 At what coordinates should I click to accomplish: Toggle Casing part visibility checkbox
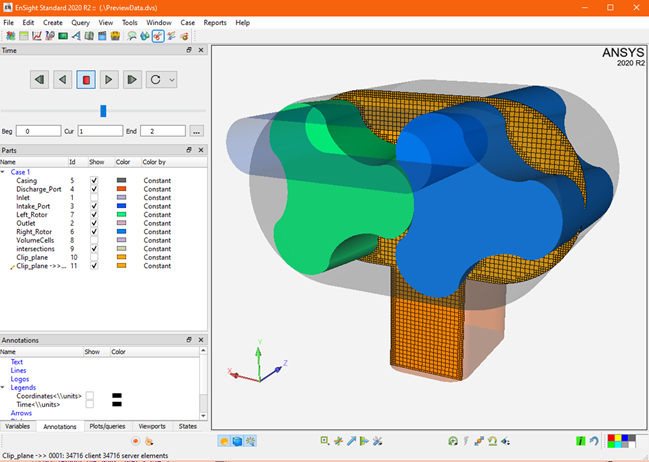(x=94, y=180)
